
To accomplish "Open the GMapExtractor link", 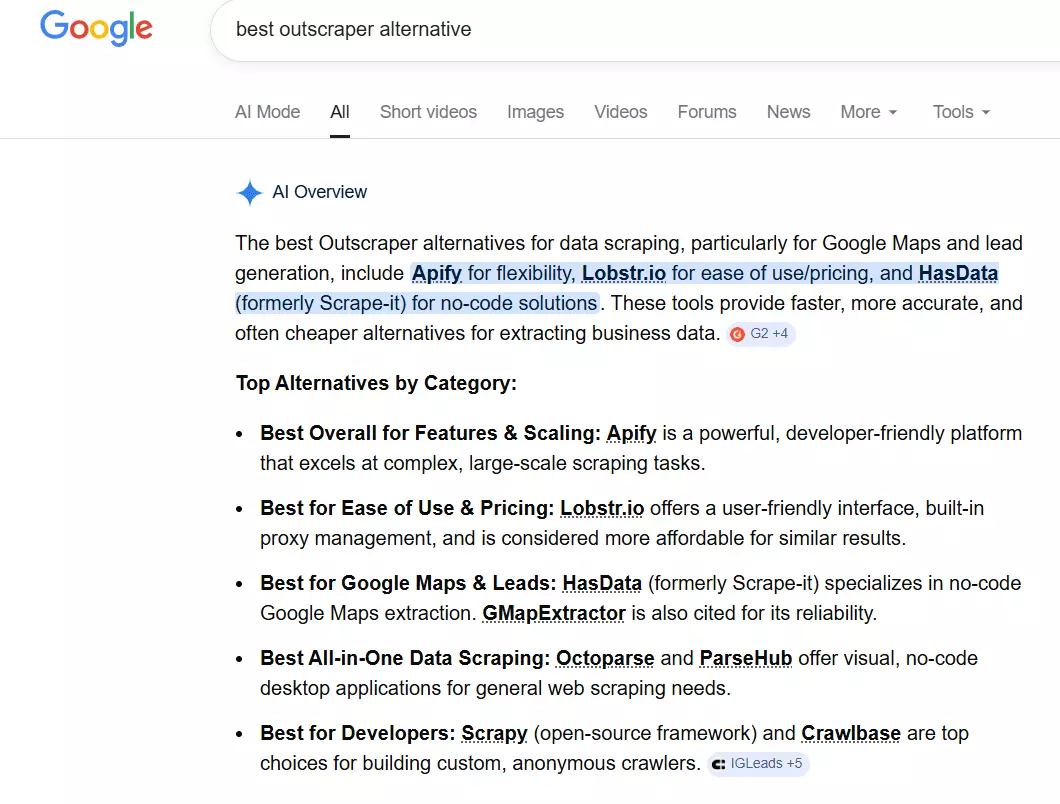I will point(554,613).
